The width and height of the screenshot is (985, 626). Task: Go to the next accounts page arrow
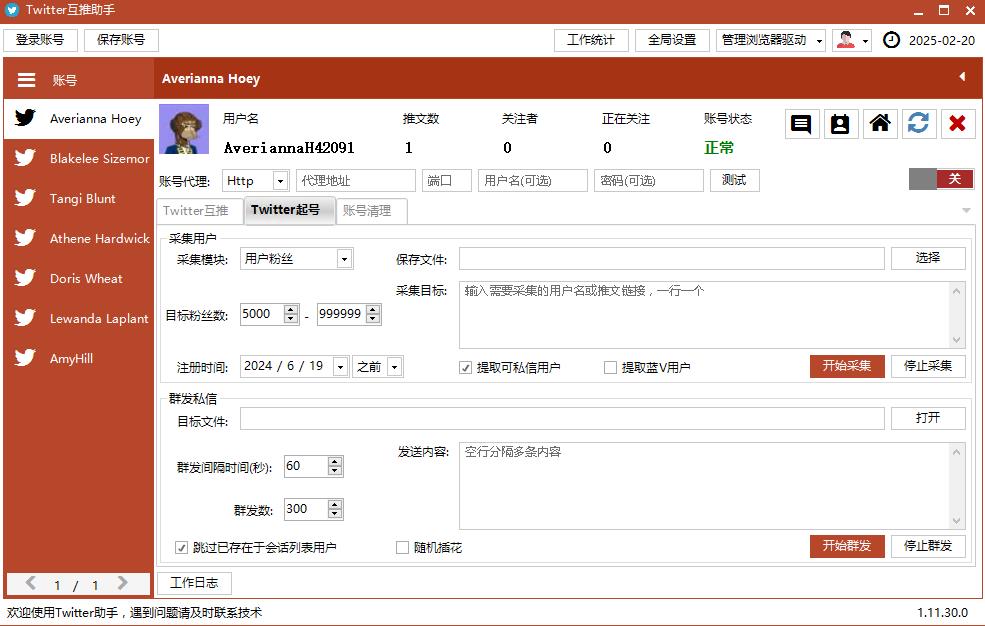pos(122,583)
